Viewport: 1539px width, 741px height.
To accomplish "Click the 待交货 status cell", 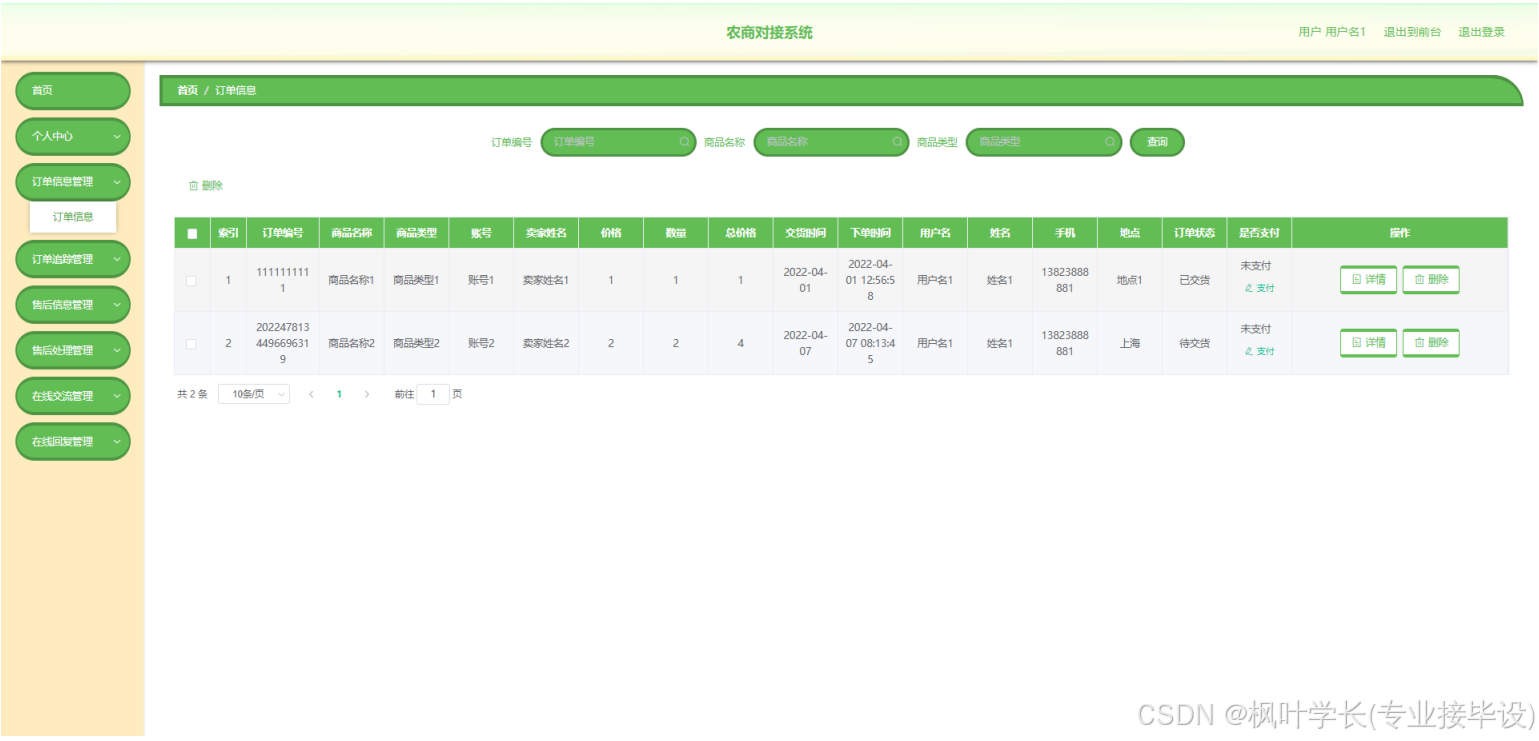I will click(x=1194, y=344).
